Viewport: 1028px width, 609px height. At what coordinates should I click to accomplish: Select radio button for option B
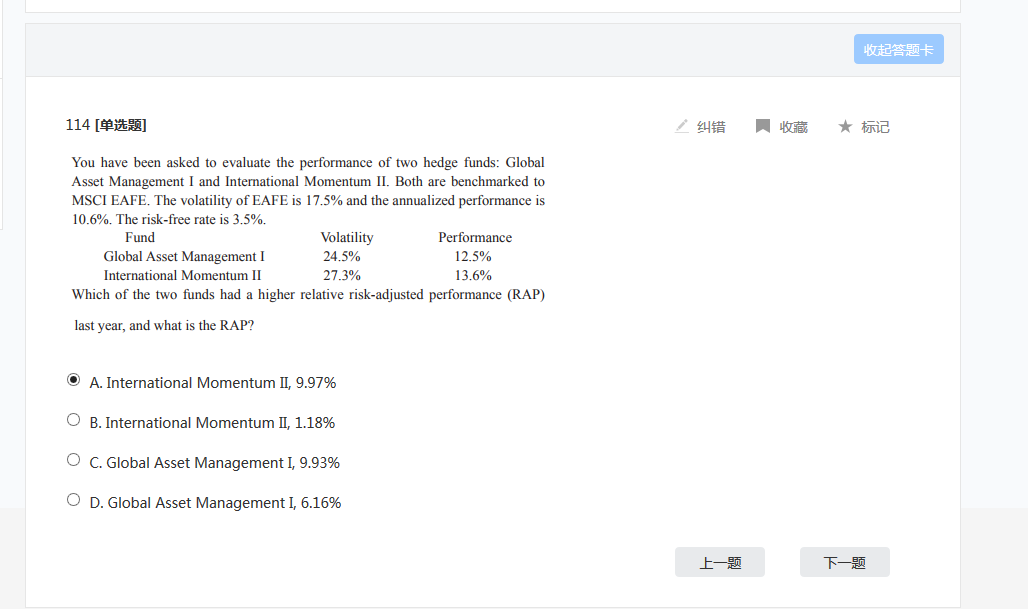pos(73,420)
